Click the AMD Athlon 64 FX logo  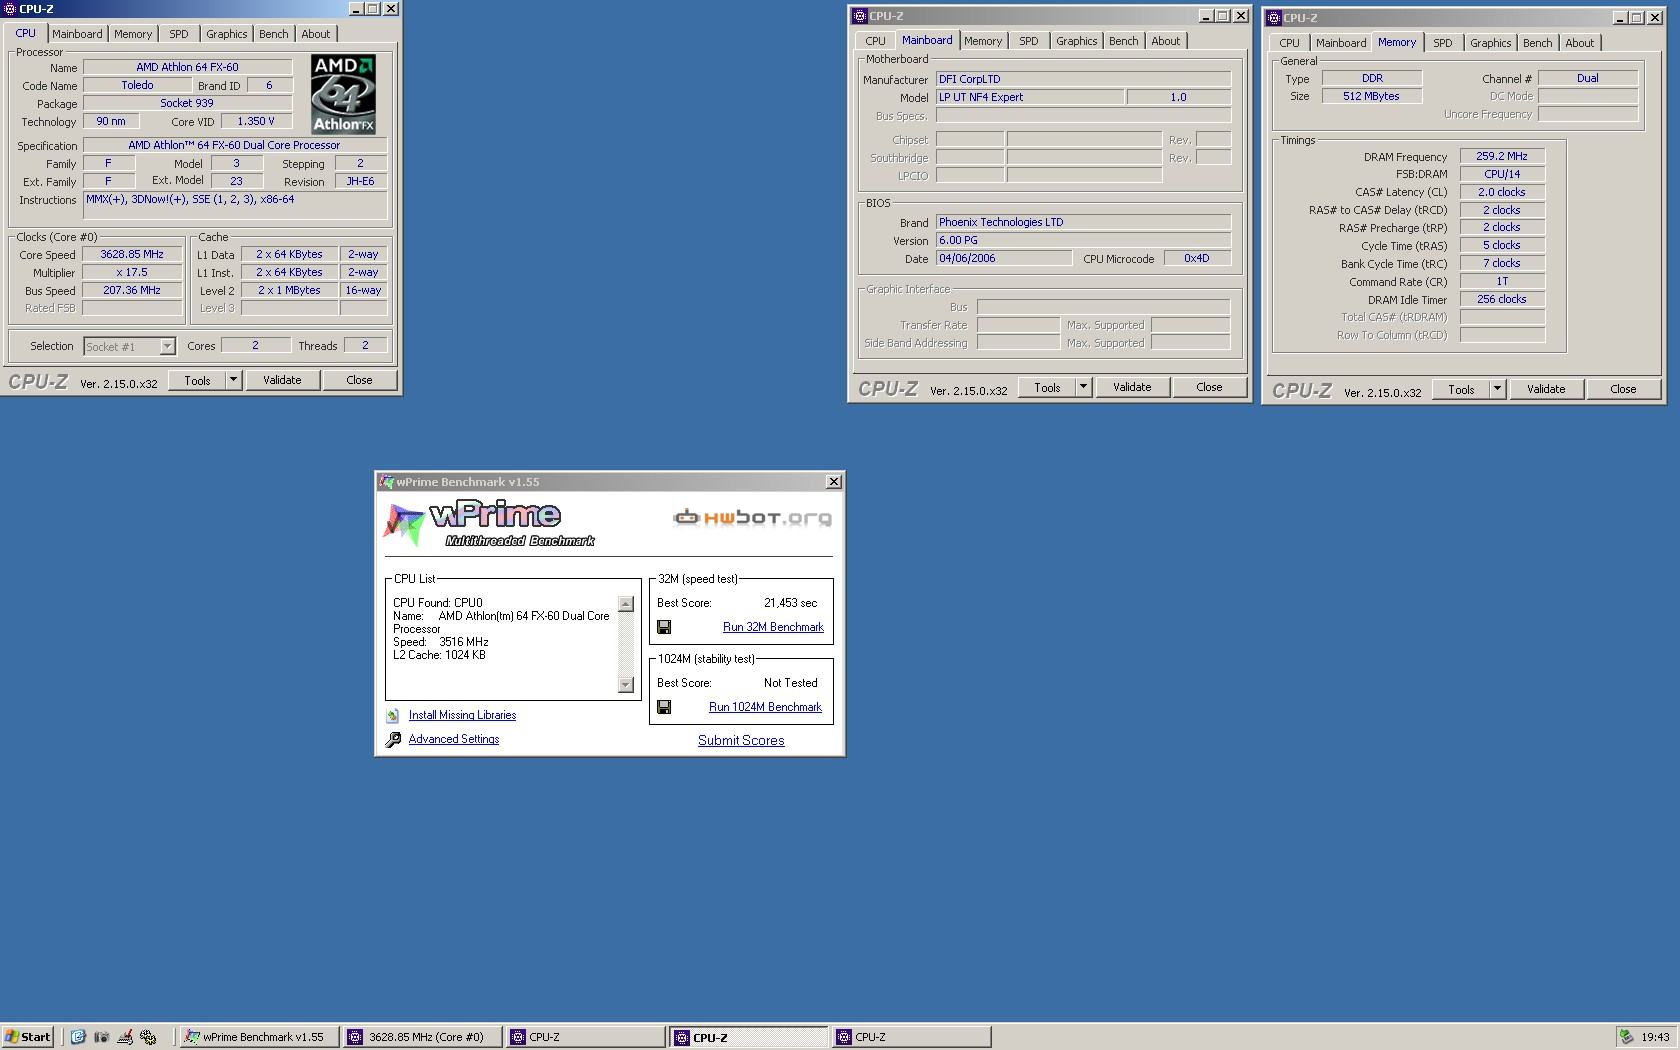[x=343, y=94]
